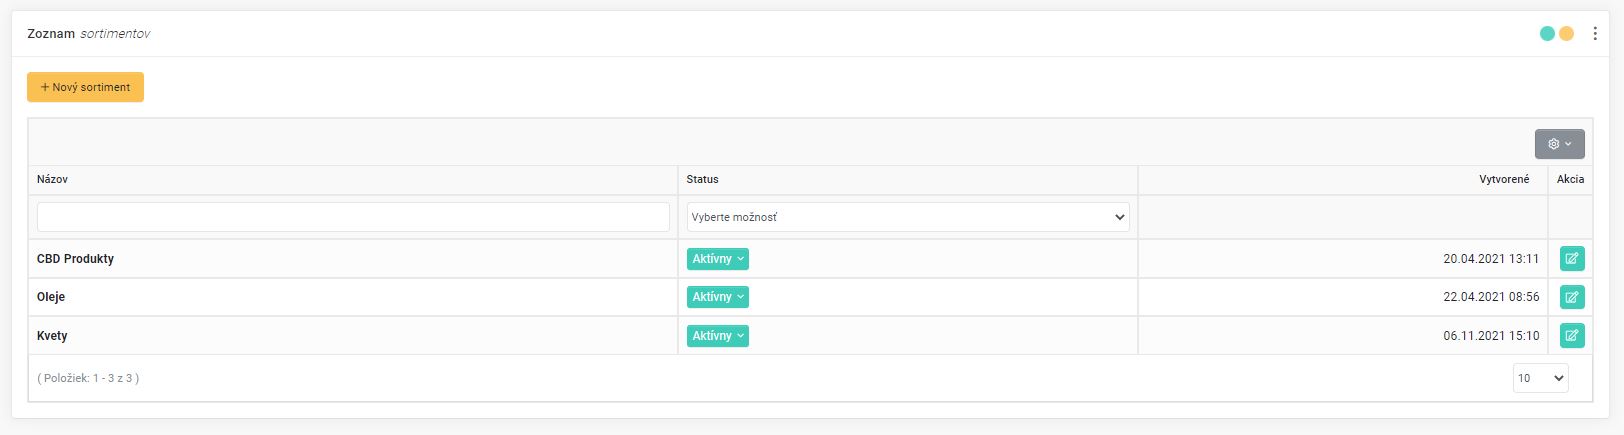Toggle the Aktívny status for CBD Produkty
The image size is (1624, 435).
point(717,259)
